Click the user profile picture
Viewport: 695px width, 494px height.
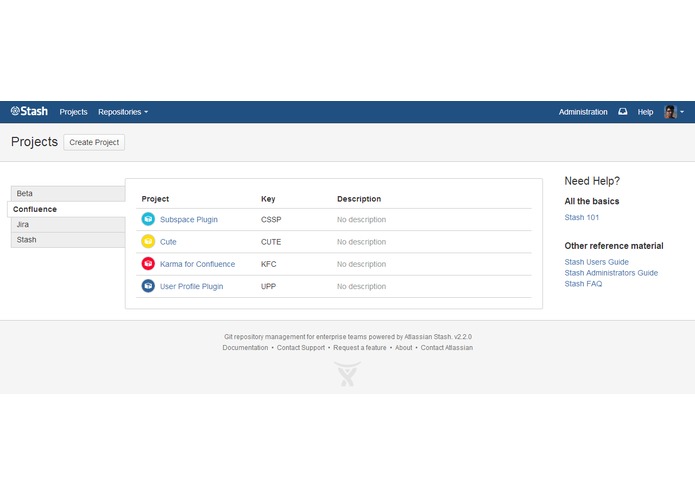click(670, 112)
